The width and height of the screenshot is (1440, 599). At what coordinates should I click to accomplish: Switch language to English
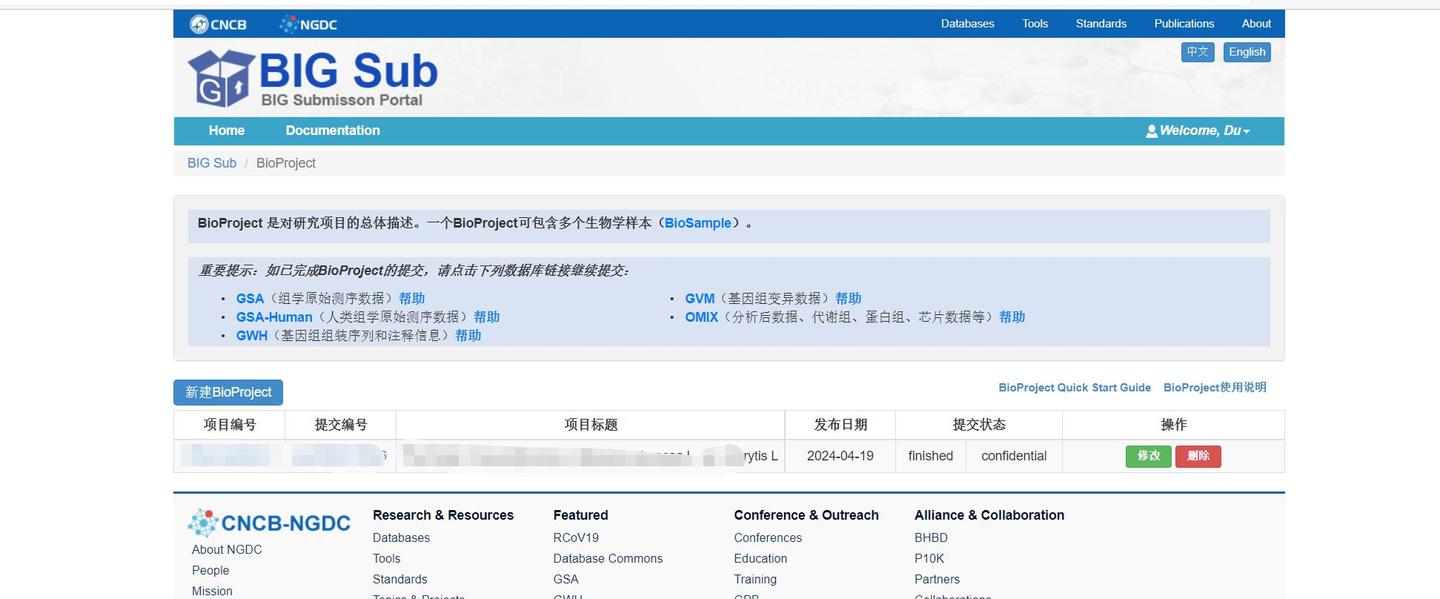pos(1247,52)
